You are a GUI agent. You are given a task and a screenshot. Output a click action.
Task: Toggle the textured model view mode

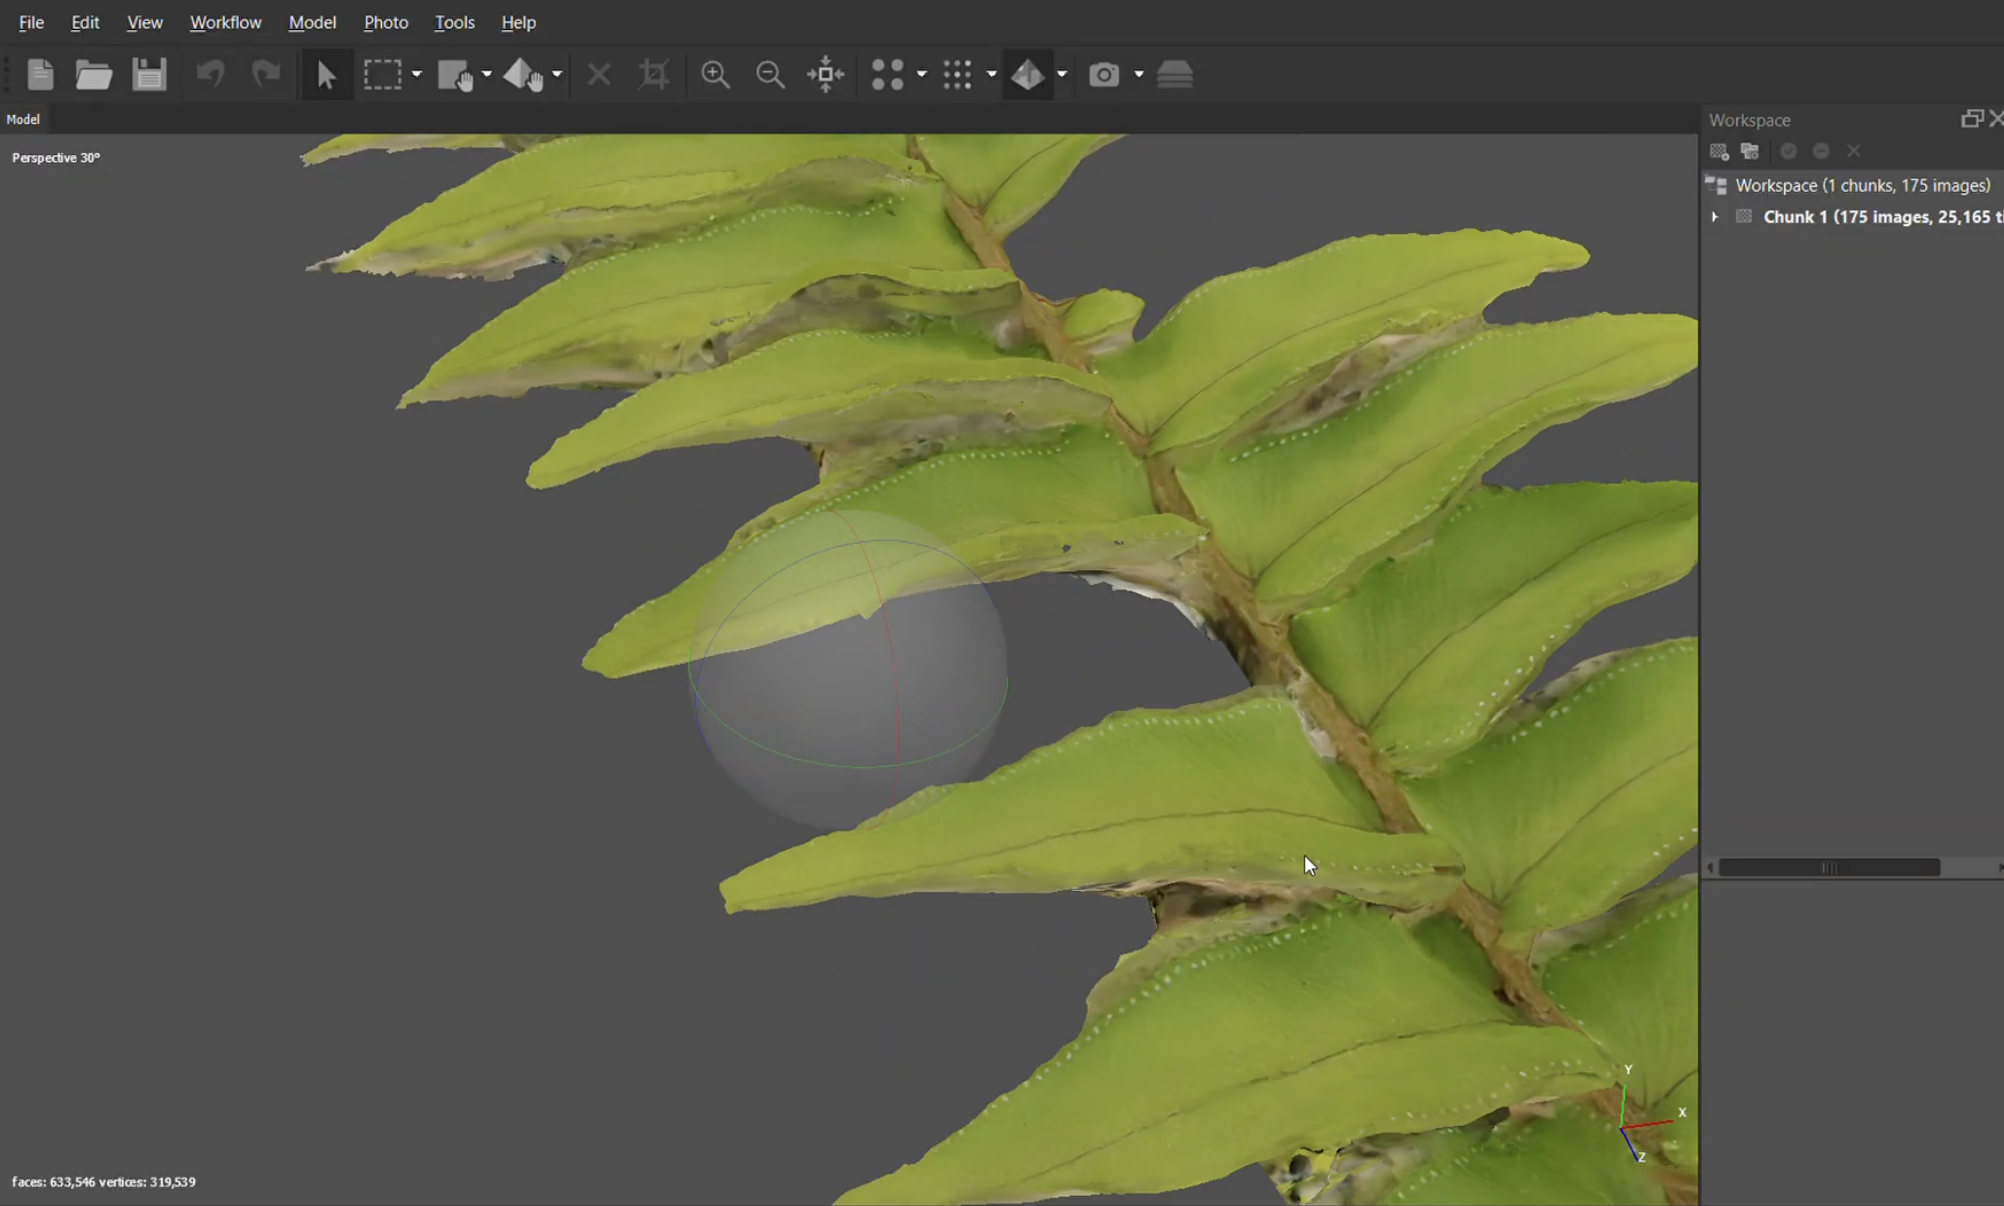(x=1028, y=75)
